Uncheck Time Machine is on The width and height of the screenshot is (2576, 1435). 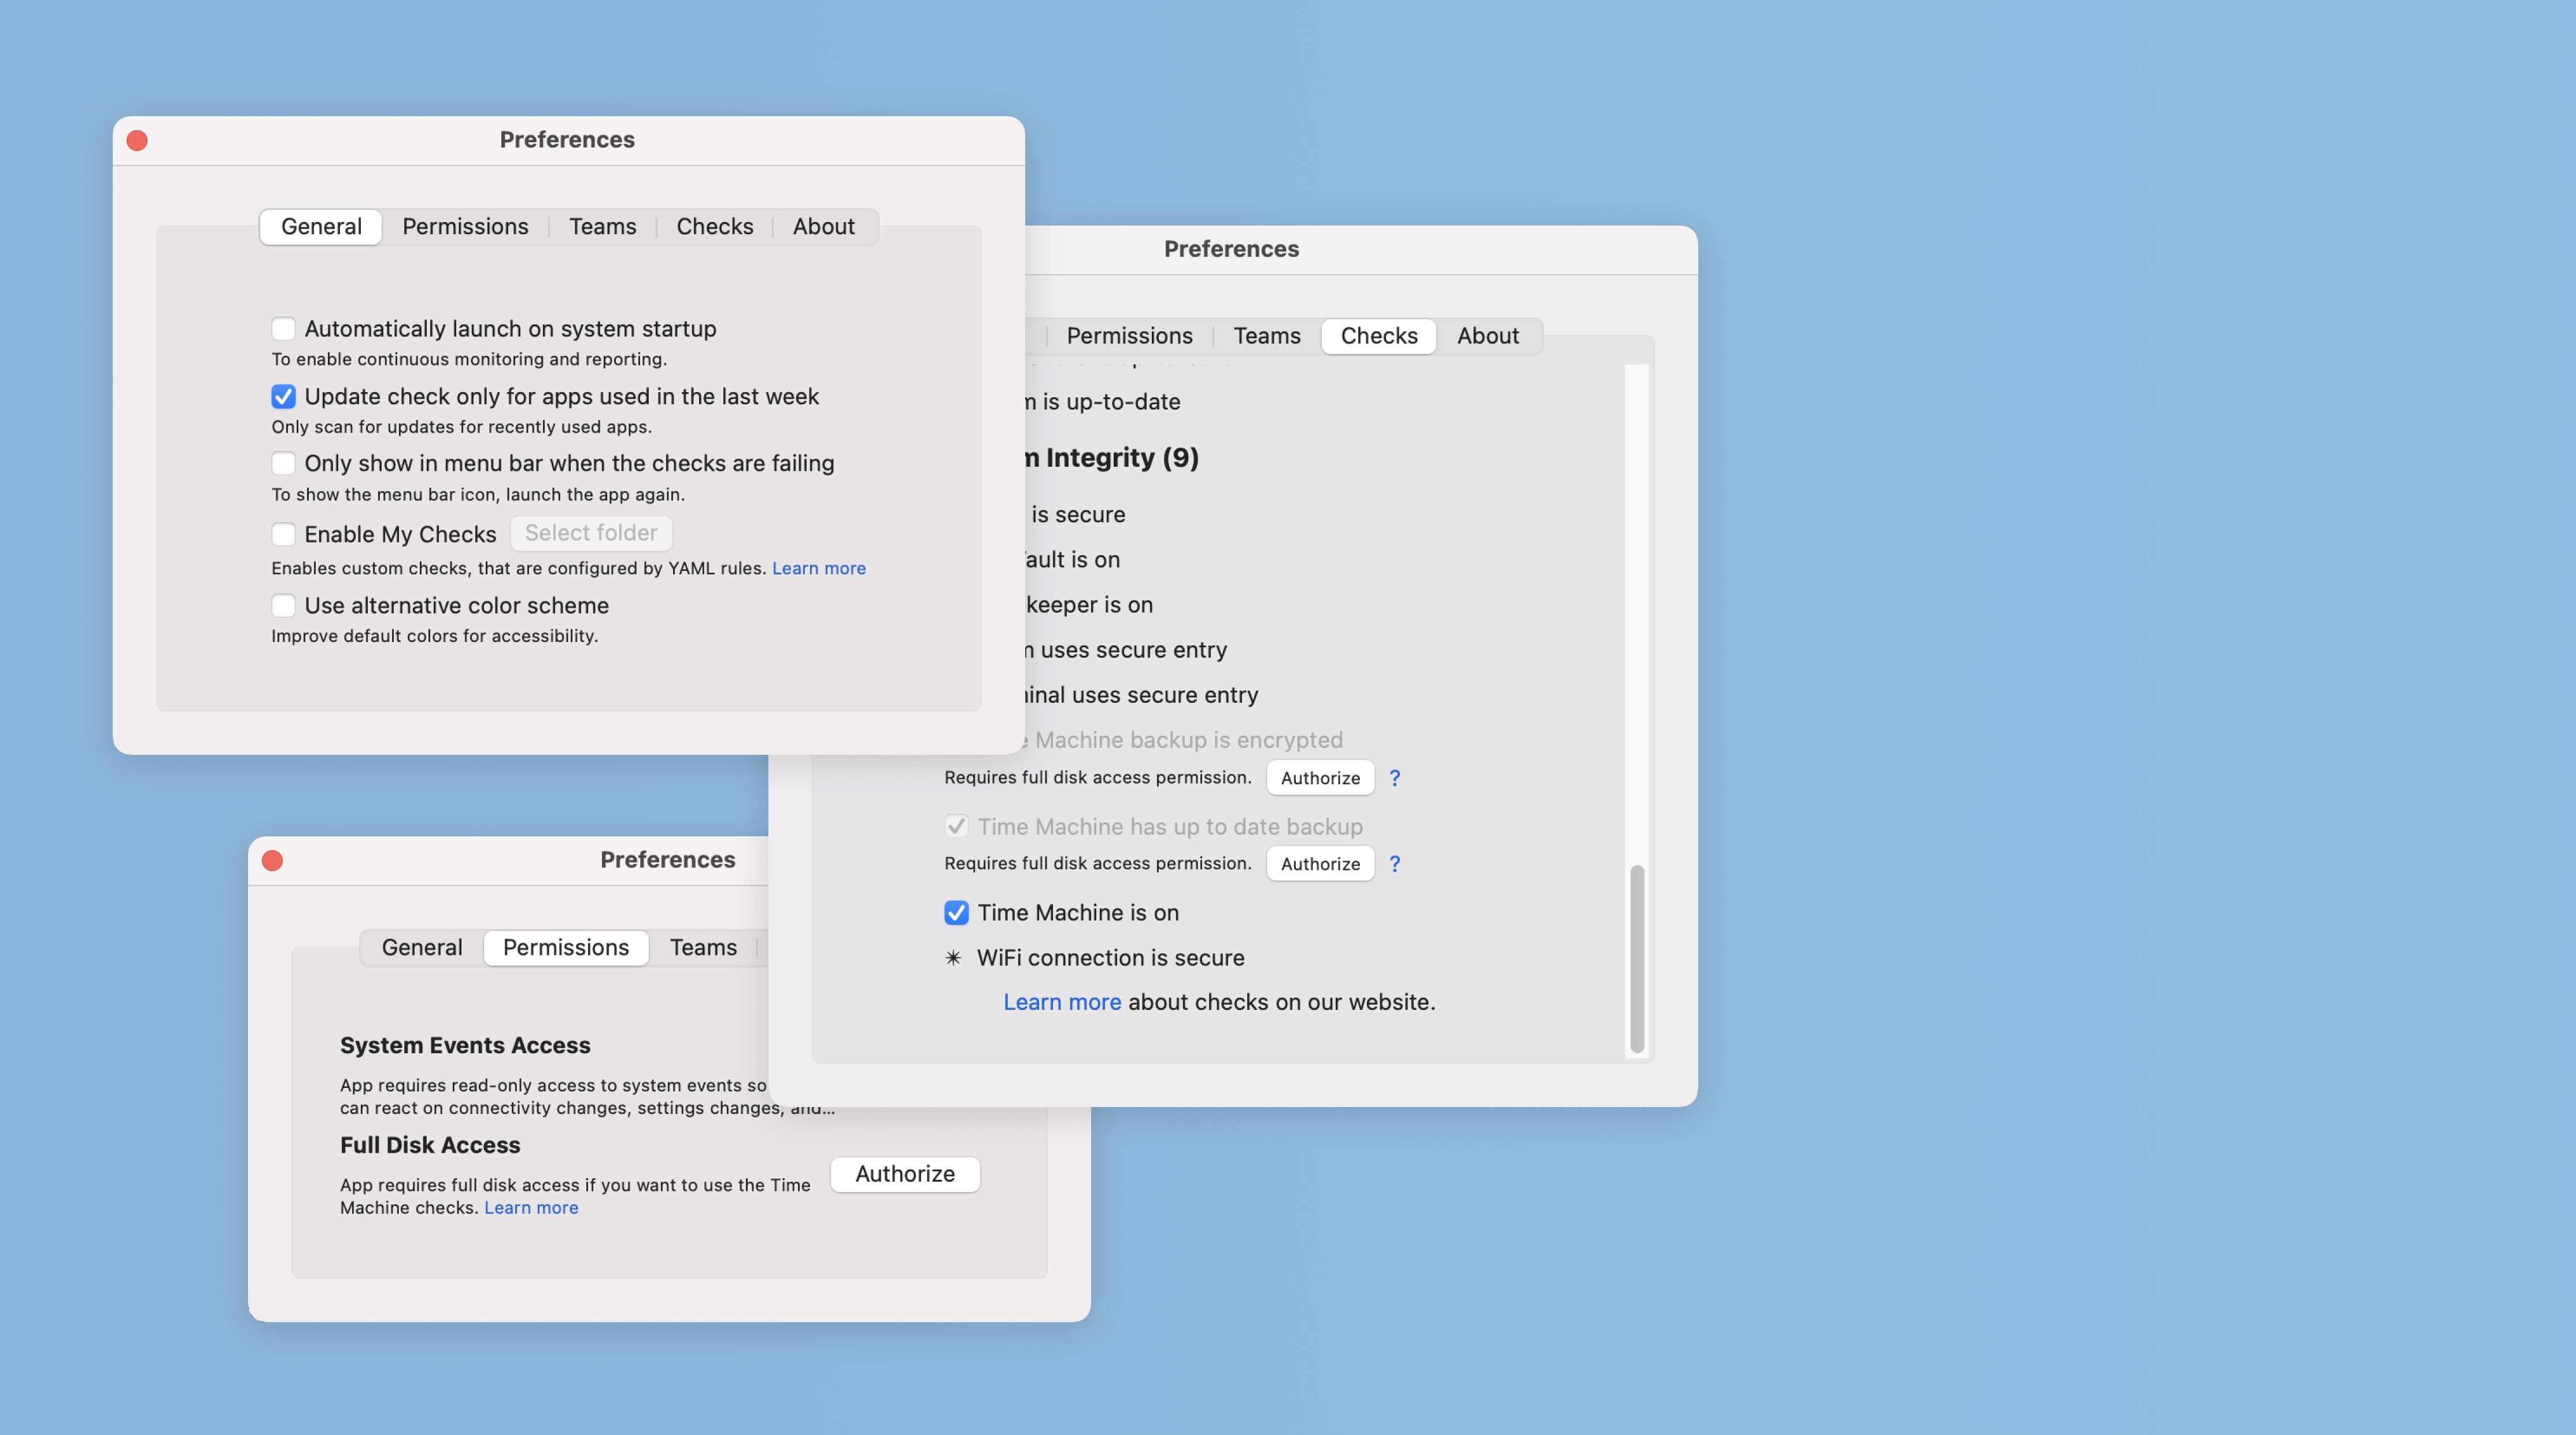click(x=956, y=912)
